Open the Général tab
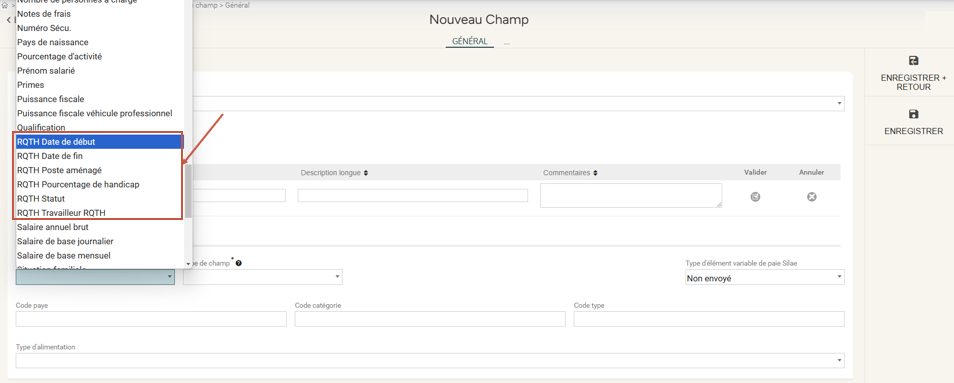This screenshot has height=383, width=954. point(469,42)
